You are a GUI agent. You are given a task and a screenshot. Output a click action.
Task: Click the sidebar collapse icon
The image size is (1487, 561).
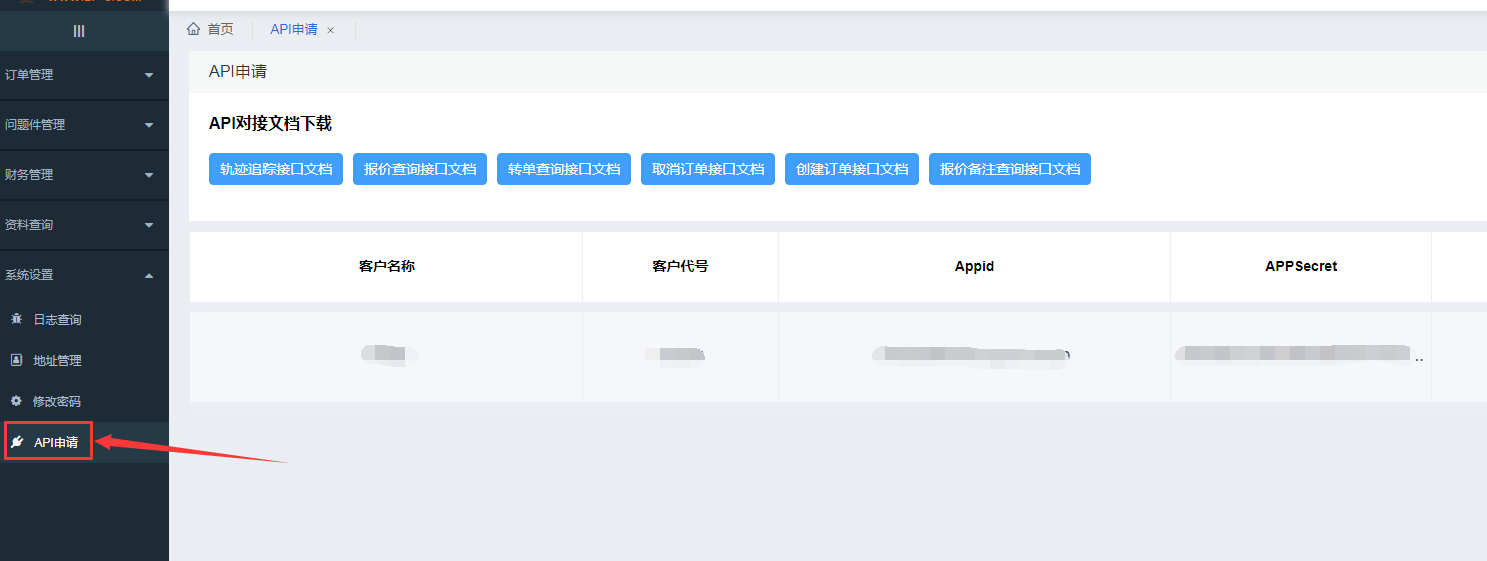tap(79, 31)
